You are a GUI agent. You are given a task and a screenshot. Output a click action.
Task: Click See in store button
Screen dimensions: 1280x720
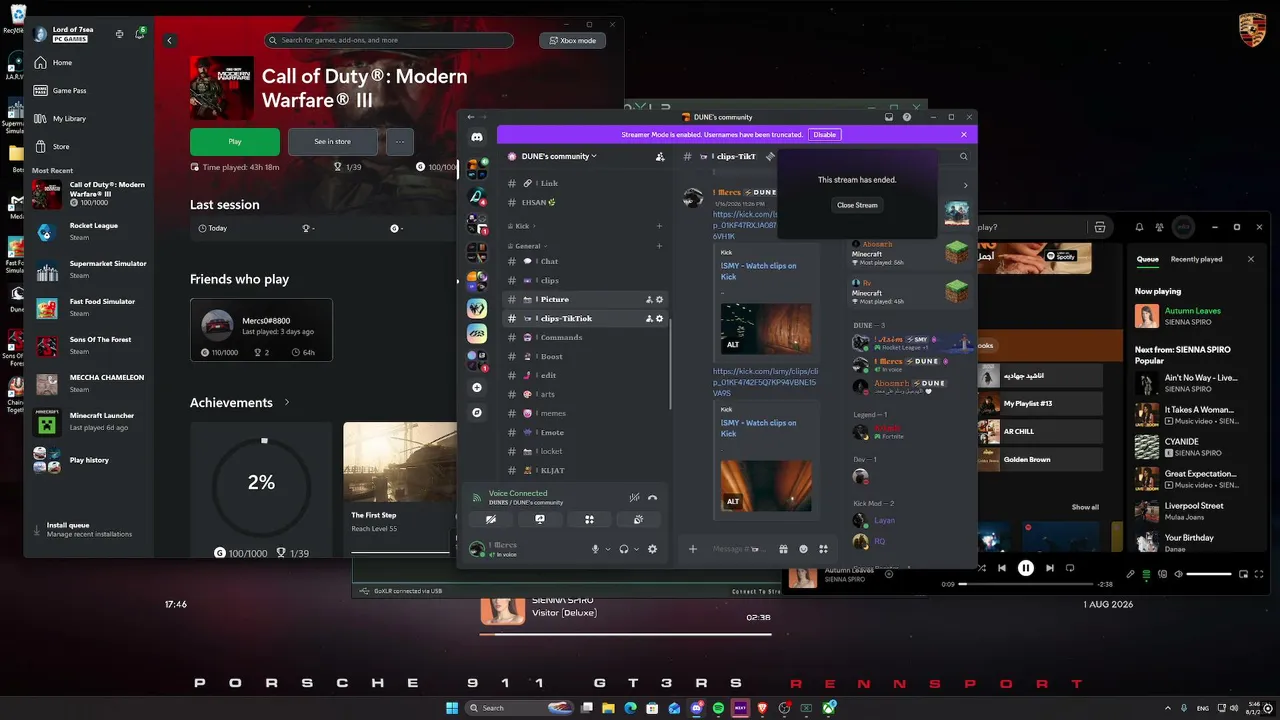[x=333, y=142]
